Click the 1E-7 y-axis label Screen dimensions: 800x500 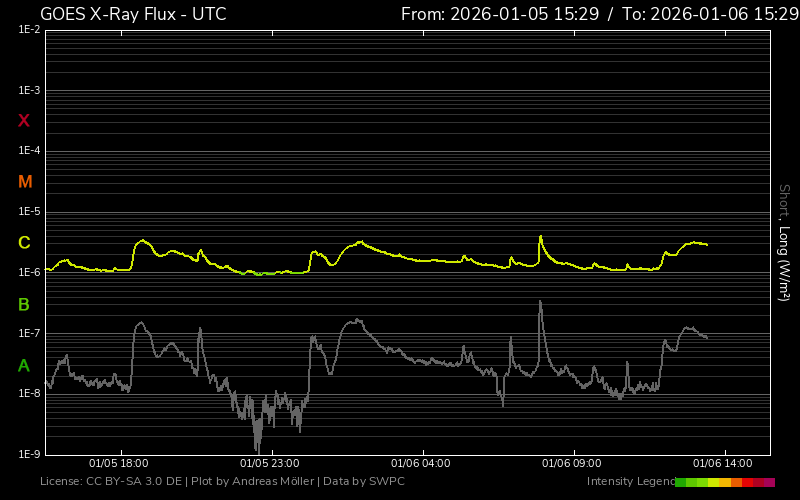pyautogui.click(x=29, y=333)
